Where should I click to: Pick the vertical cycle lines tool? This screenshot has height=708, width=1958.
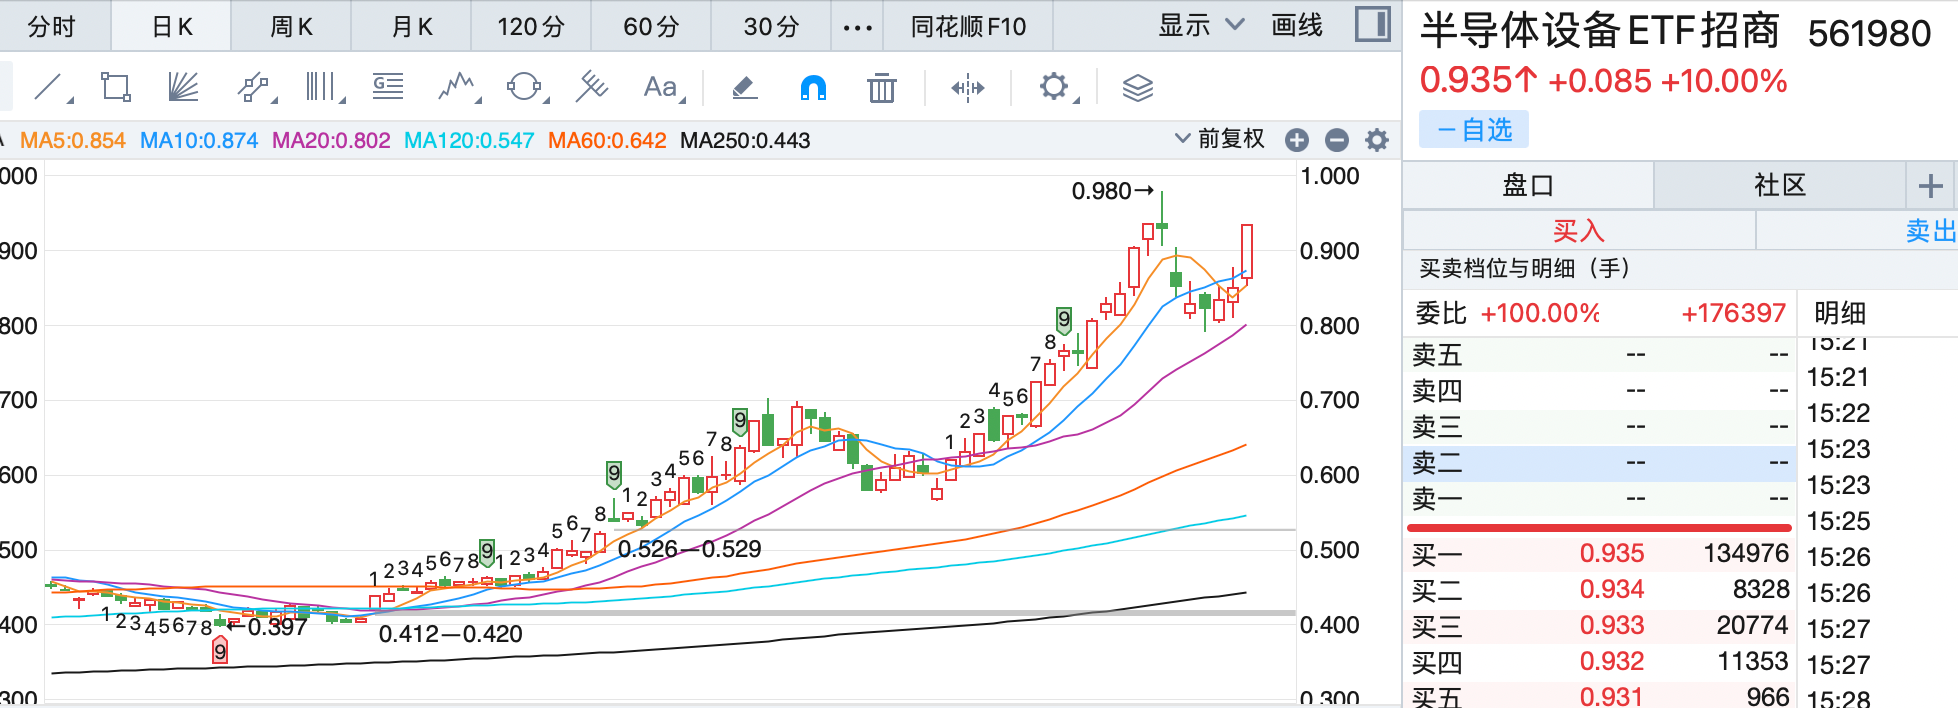pos(323,88)
